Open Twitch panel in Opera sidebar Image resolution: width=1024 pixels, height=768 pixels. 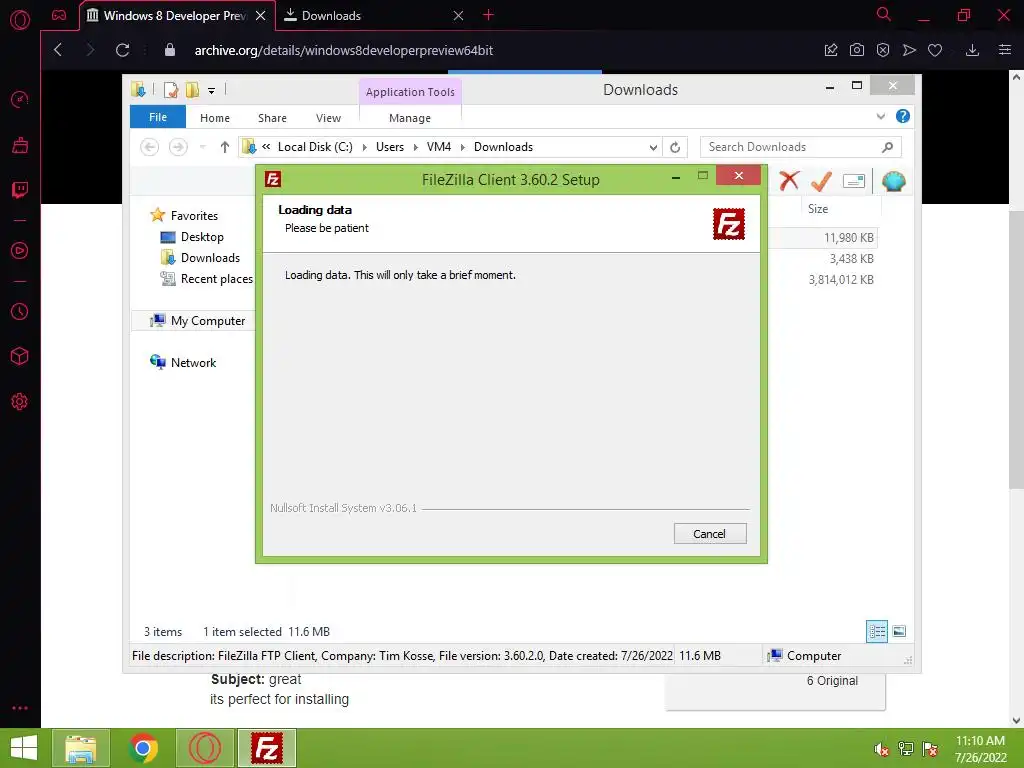pos(20,190)
